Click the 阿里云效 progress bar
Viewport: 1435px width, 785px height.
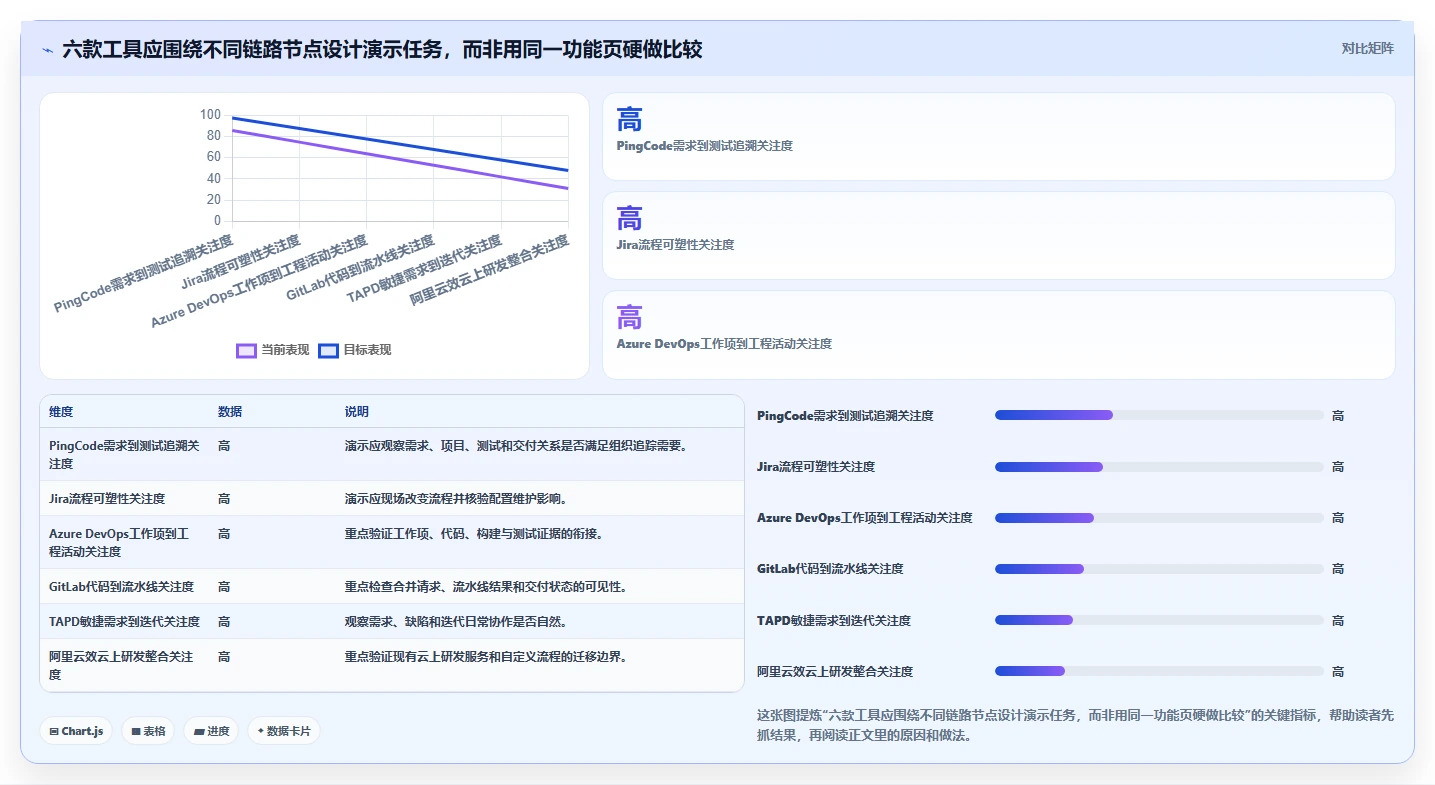click(x=1159, y=671)
